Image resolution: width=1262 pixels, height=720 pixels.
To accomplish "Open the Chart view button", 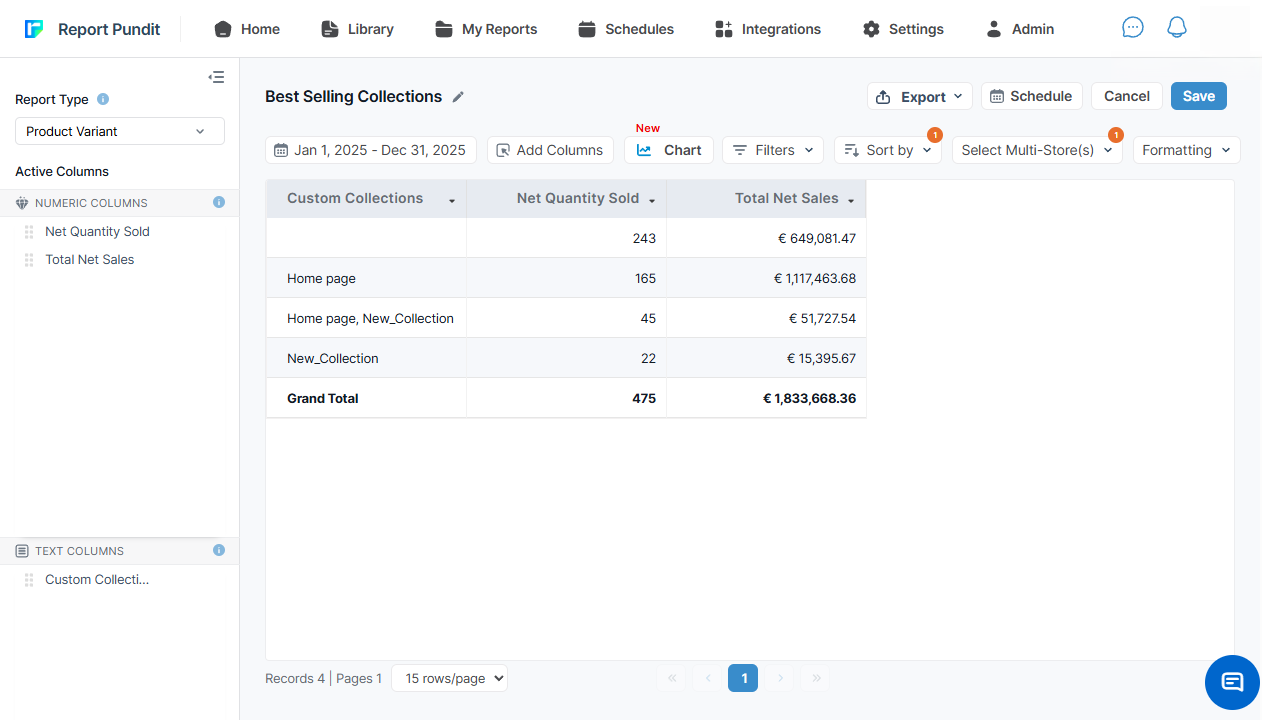I will point(669,150).
